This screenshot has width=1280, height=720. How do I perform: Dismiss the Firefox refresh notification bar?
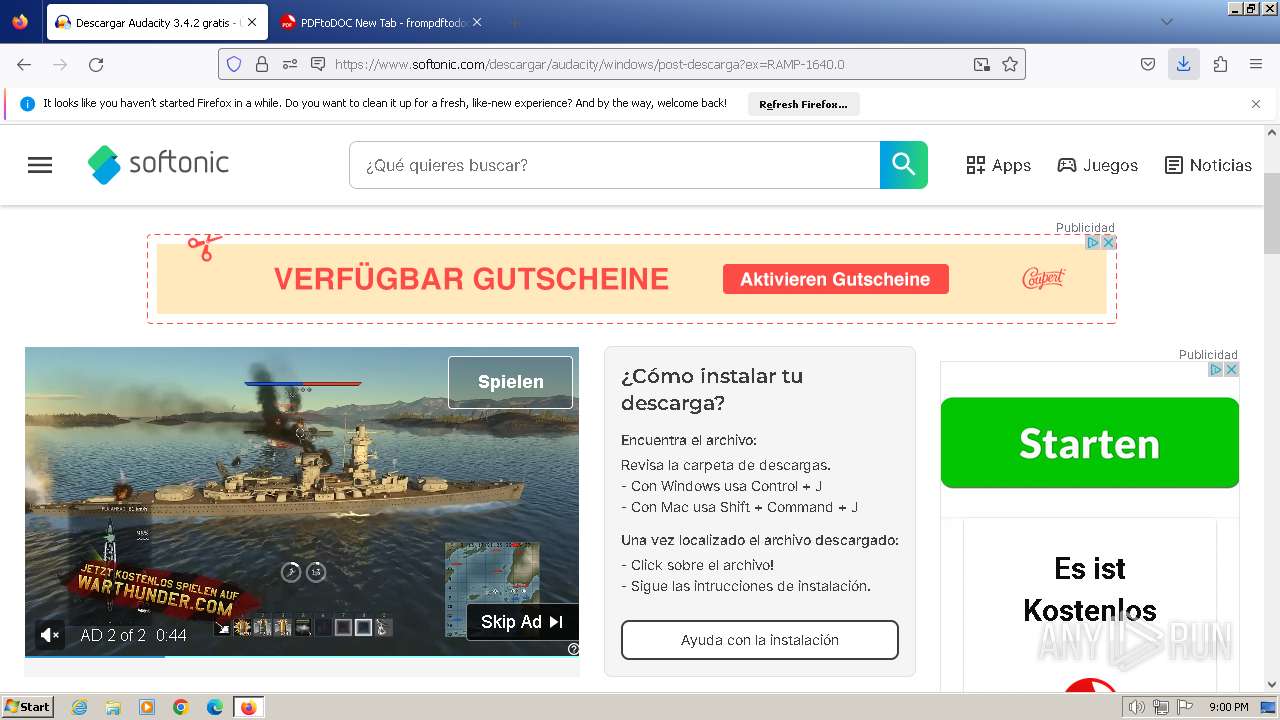tap(1256, 104)
